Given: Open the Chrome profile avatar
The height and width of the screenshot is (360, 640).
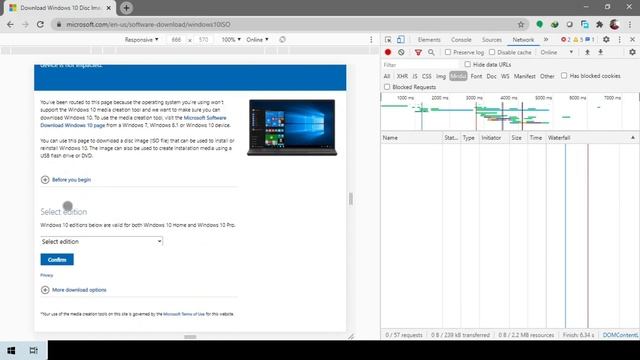Looking at the screenshot, I should point(614,24).
